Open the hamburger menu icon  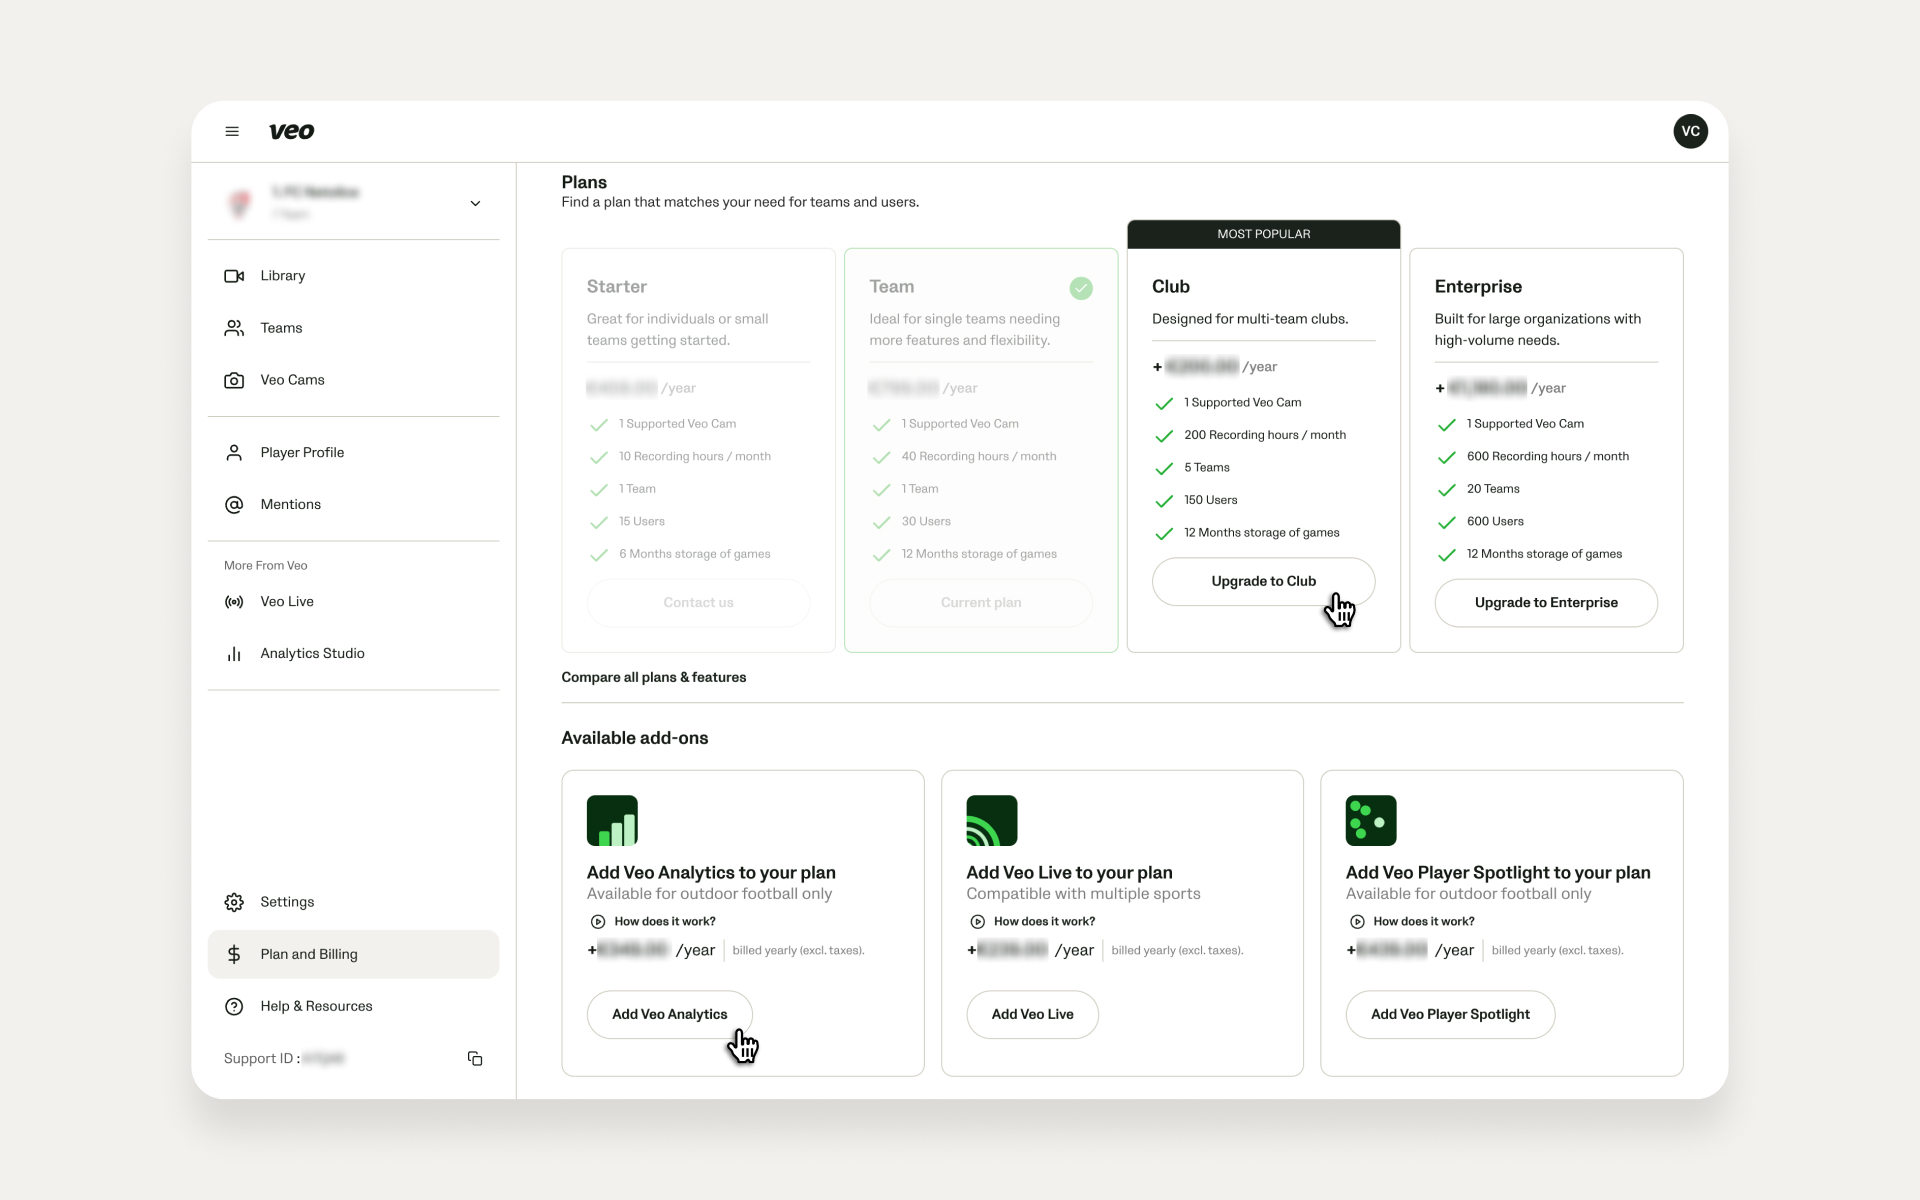pos(232,131)
